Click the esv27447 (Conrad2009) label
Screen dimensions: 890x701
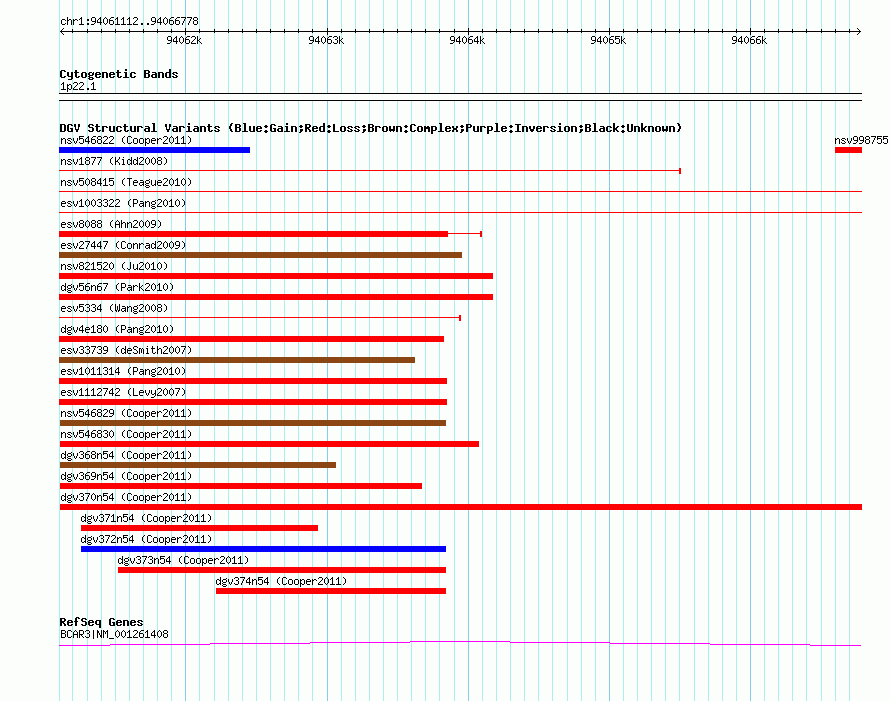click(123, 245)
